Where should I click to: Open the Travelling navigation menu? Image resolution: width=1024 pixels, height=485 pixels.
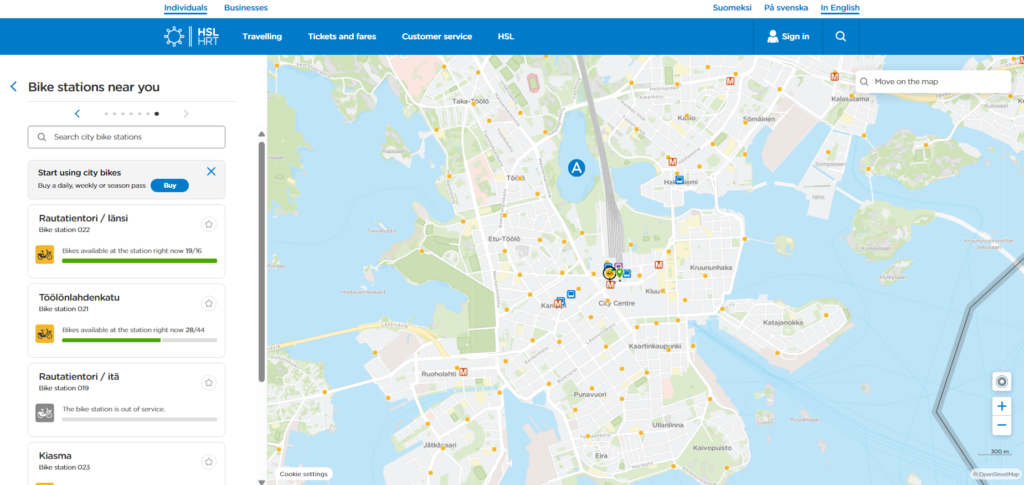(262, 37)
